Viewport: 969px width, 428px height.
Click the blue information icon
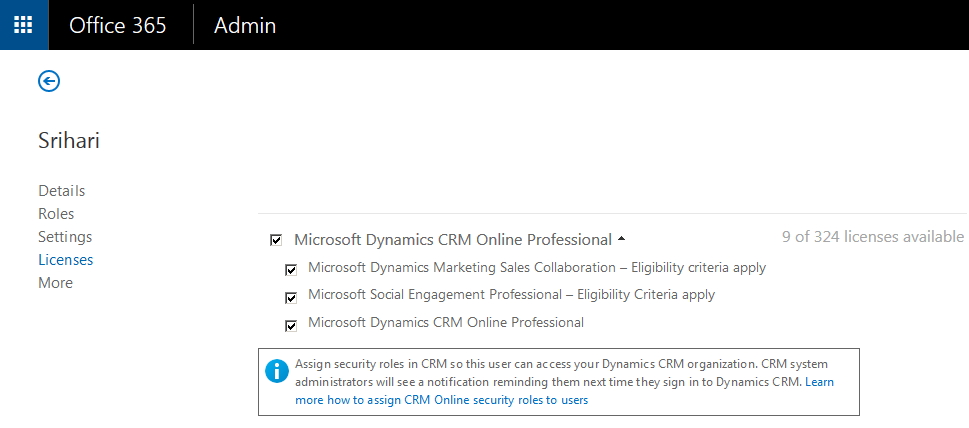(x=277, y=371)
